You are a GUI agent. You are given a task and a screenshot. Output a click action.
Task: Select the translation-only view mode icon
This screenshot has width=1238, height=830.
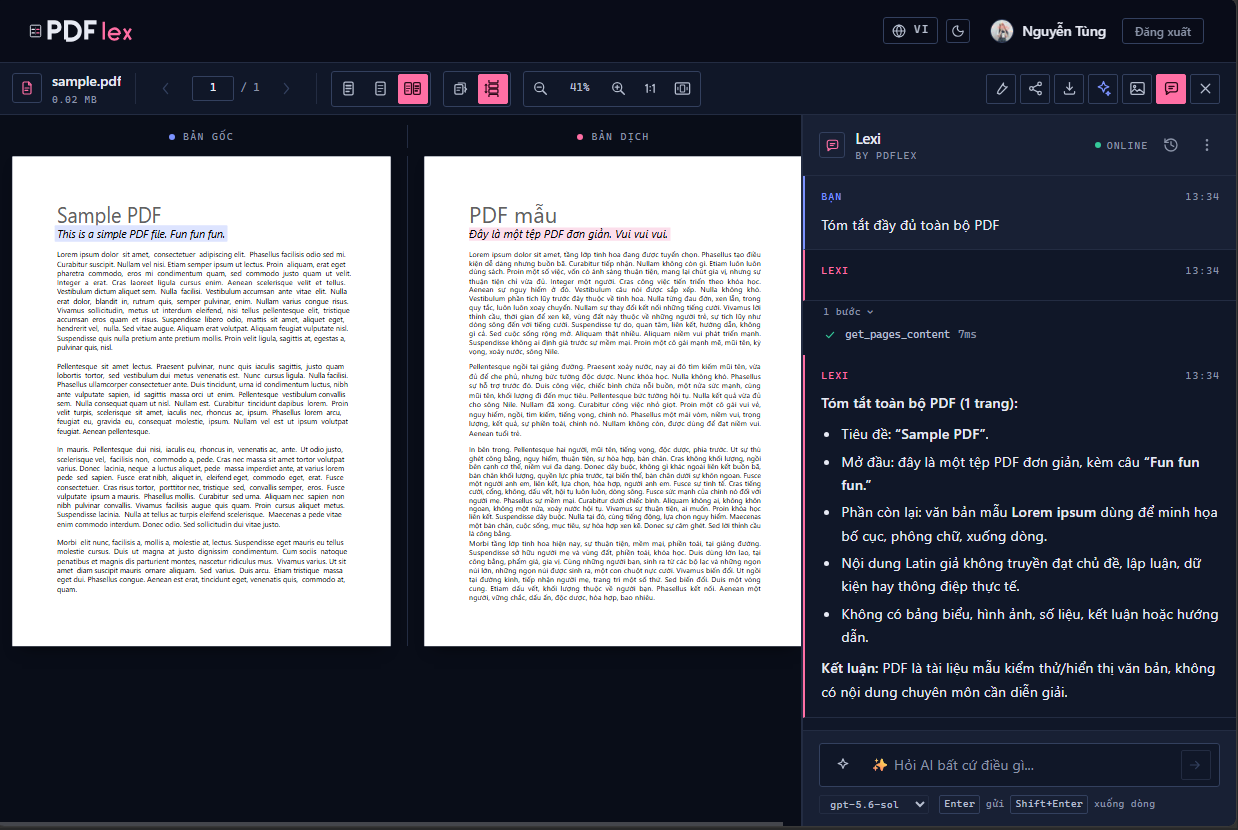coord(380,89)
